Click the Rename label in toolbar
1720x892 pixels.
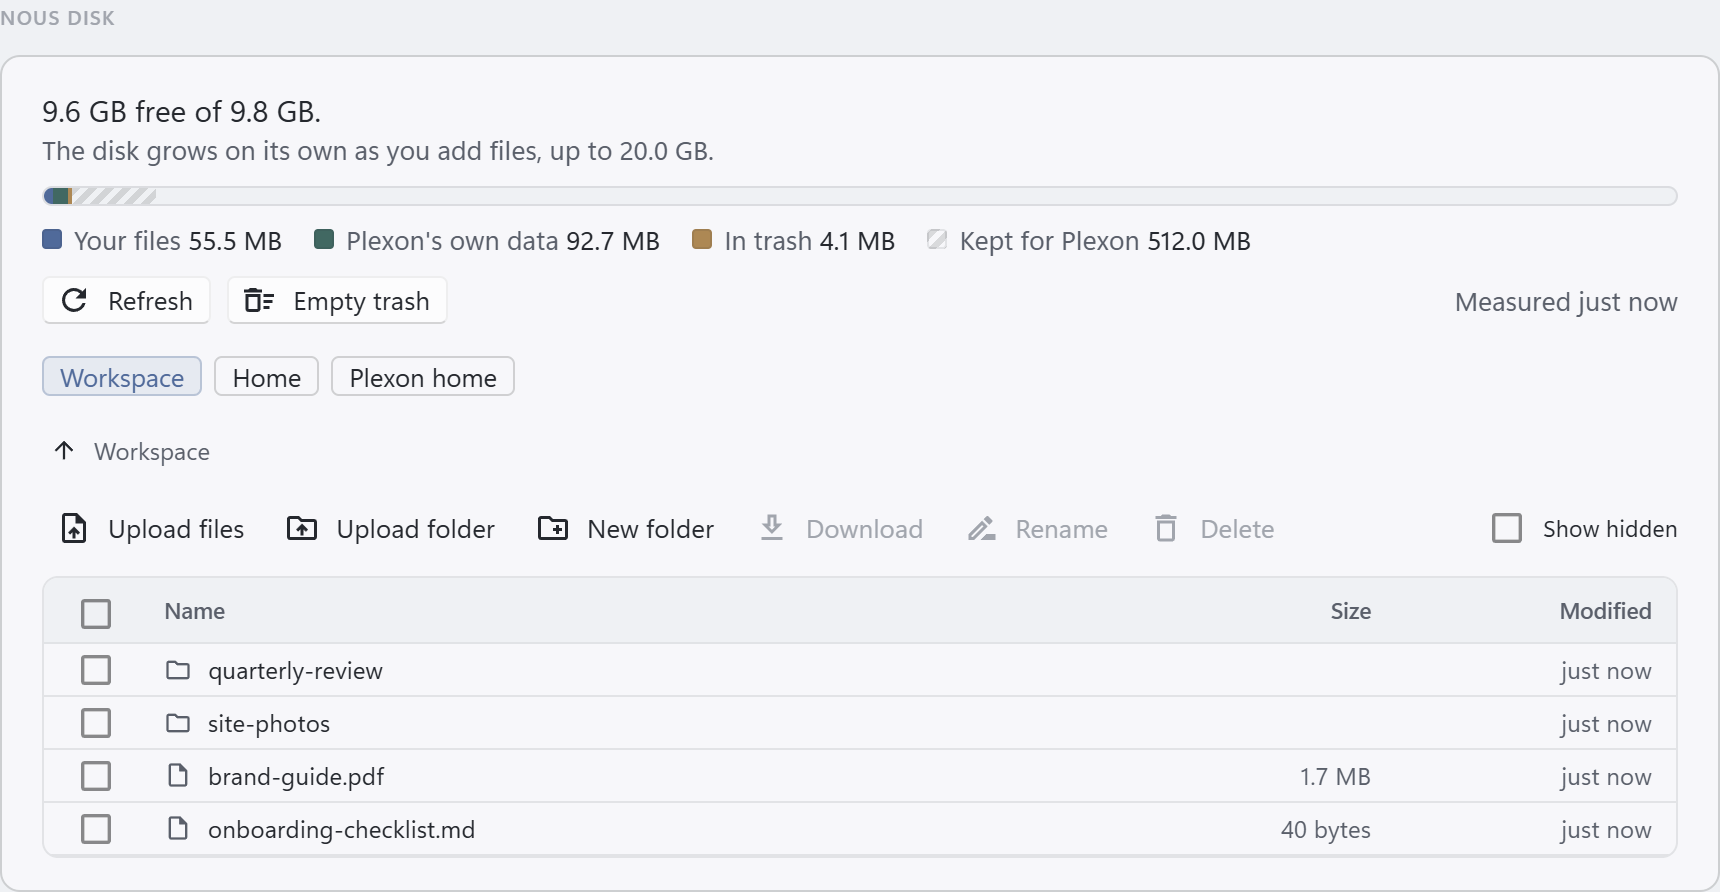pyautogui.click(x=1061, y=529)
